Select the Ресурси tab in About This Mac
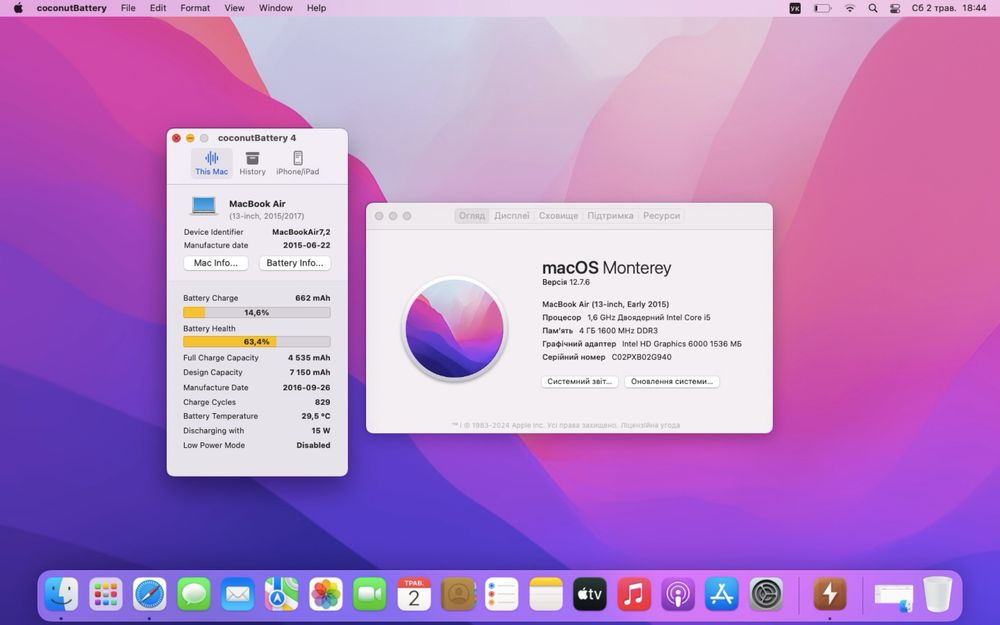 661,216
